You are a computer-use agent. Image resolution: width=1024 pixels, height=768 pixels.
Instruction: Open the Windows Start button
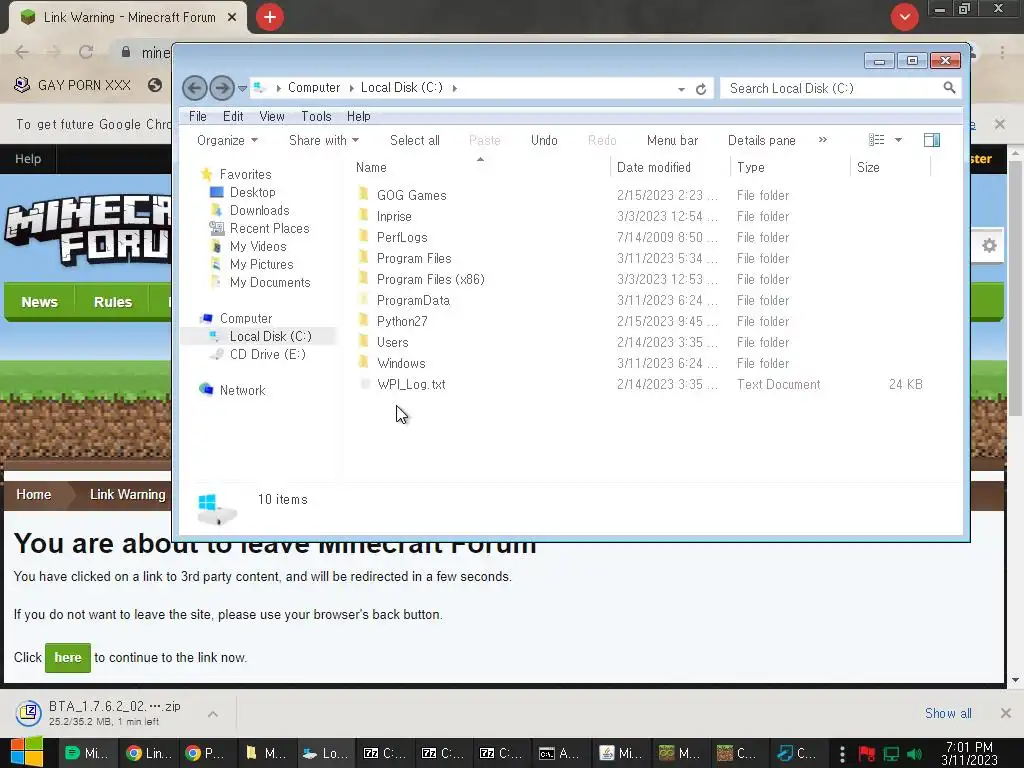coord(27,752)
